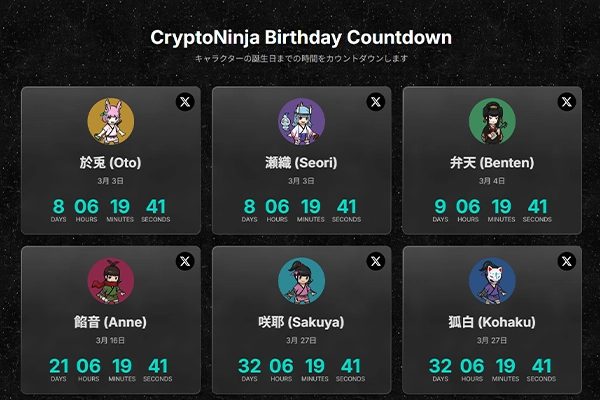Click the 於兎 (Oto) name heading
The height and width of the screenshot is (400, 600).
click(x=110, y=162)
